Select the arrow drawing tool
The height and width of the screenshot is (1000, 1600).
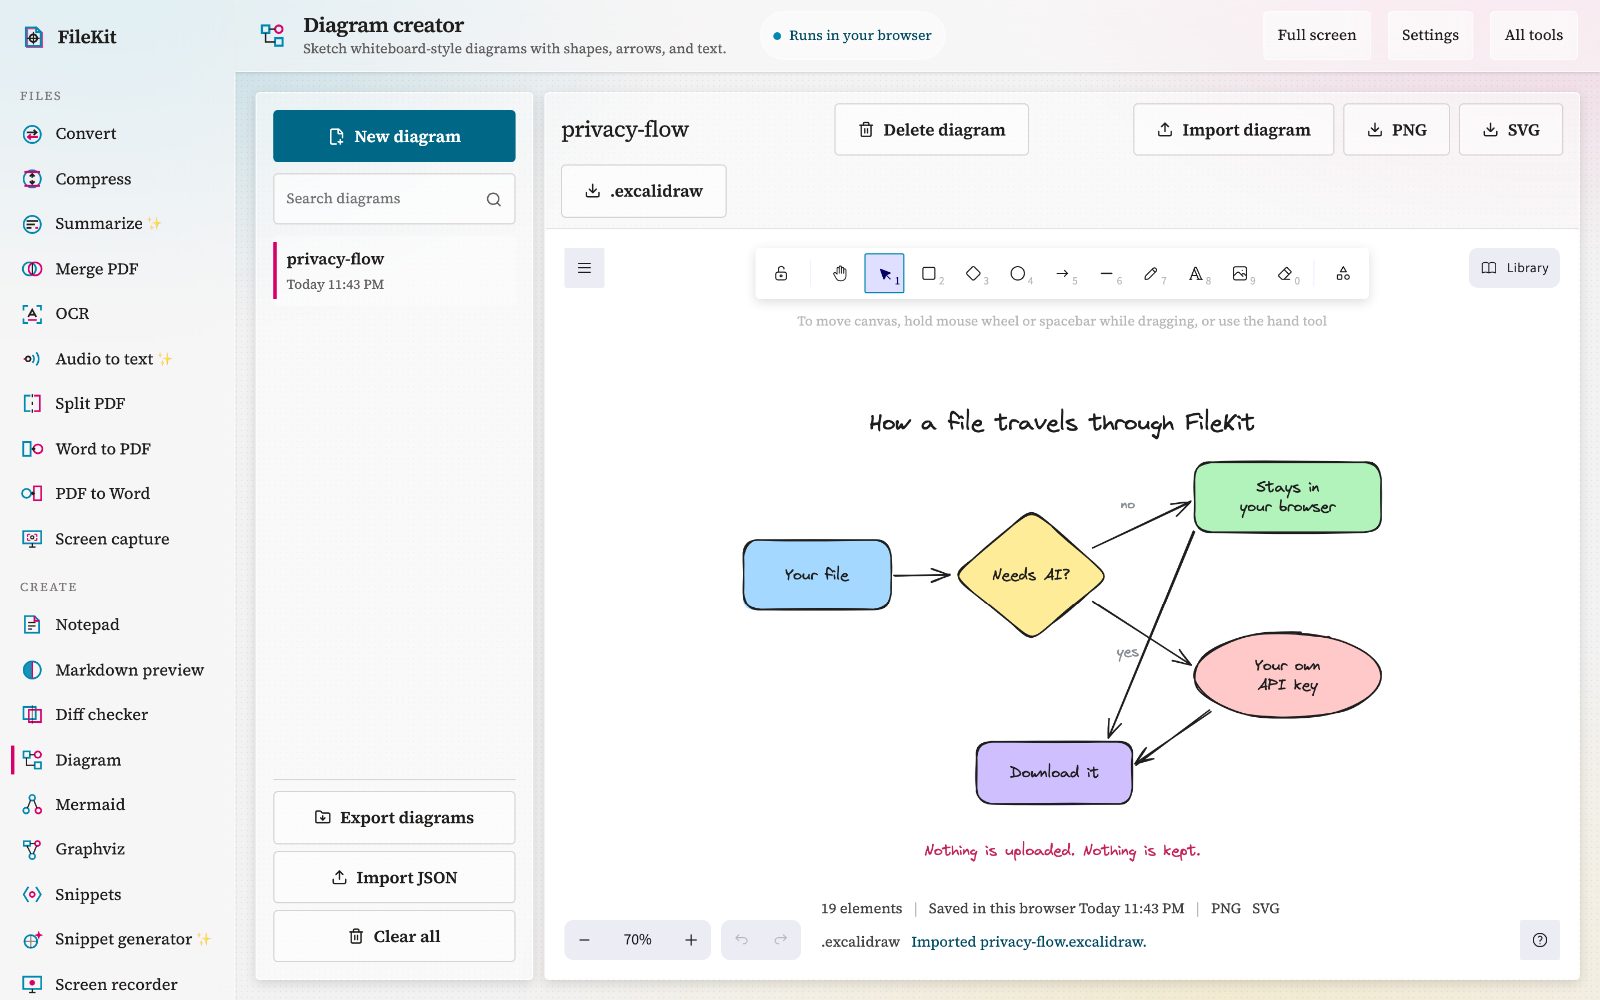1062,273
